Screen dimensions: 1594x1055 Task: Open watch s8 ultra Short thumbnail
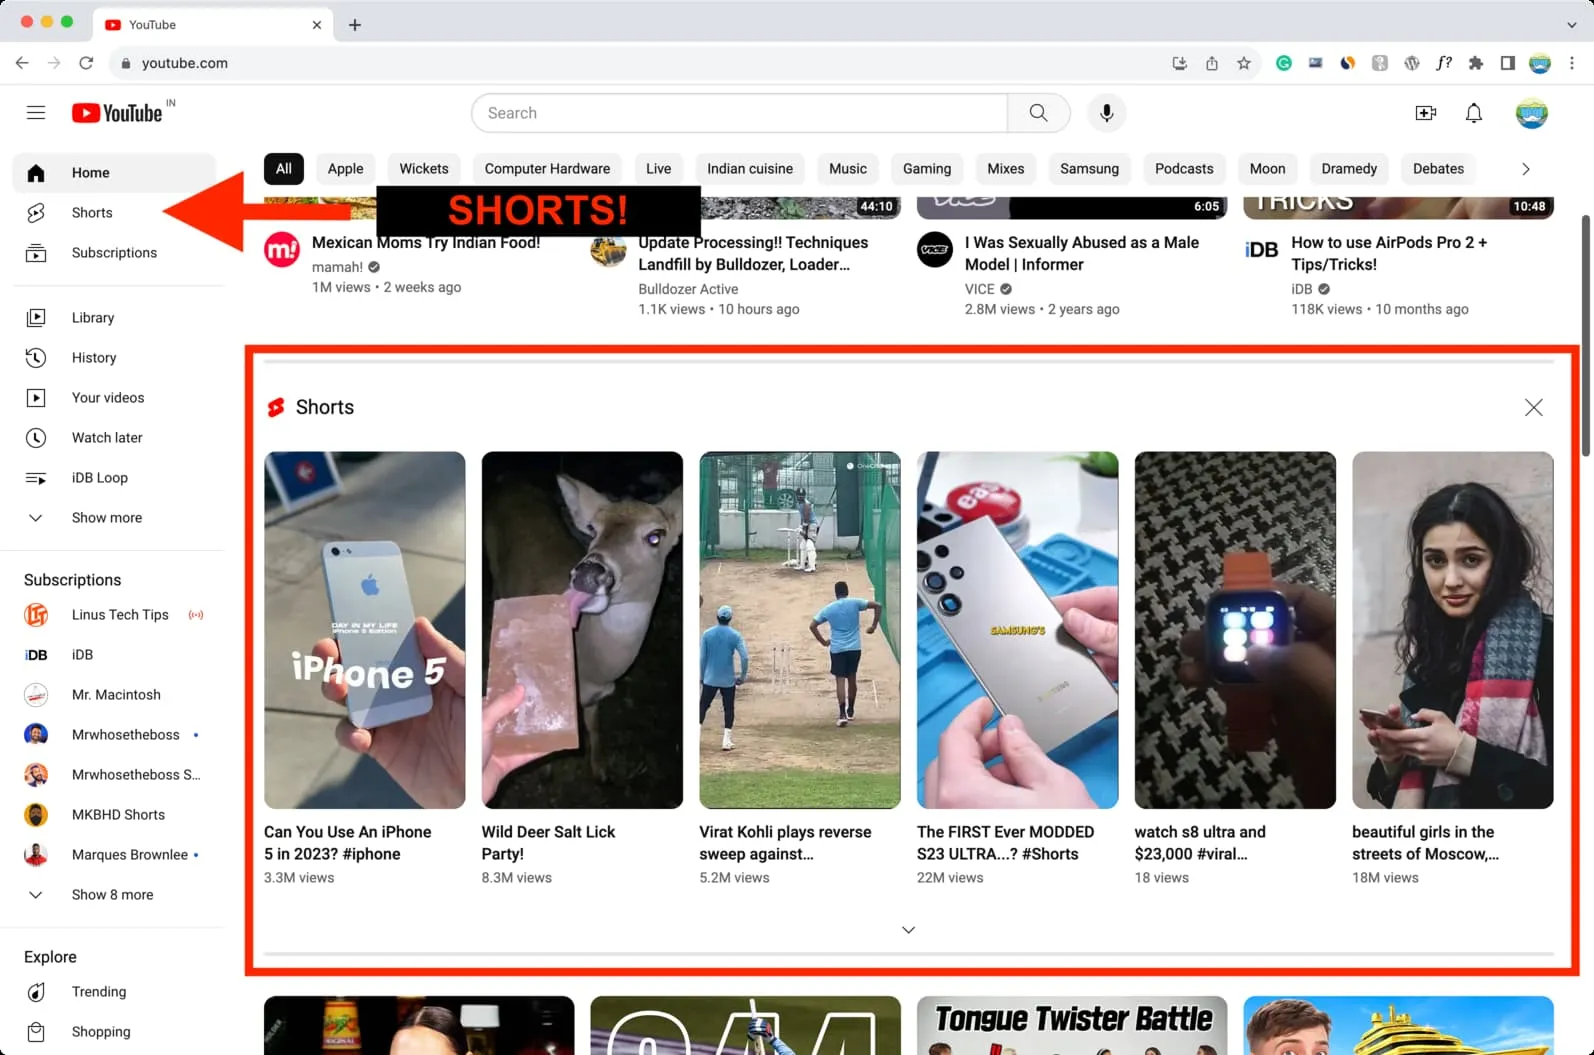(x=1235, y=630)
